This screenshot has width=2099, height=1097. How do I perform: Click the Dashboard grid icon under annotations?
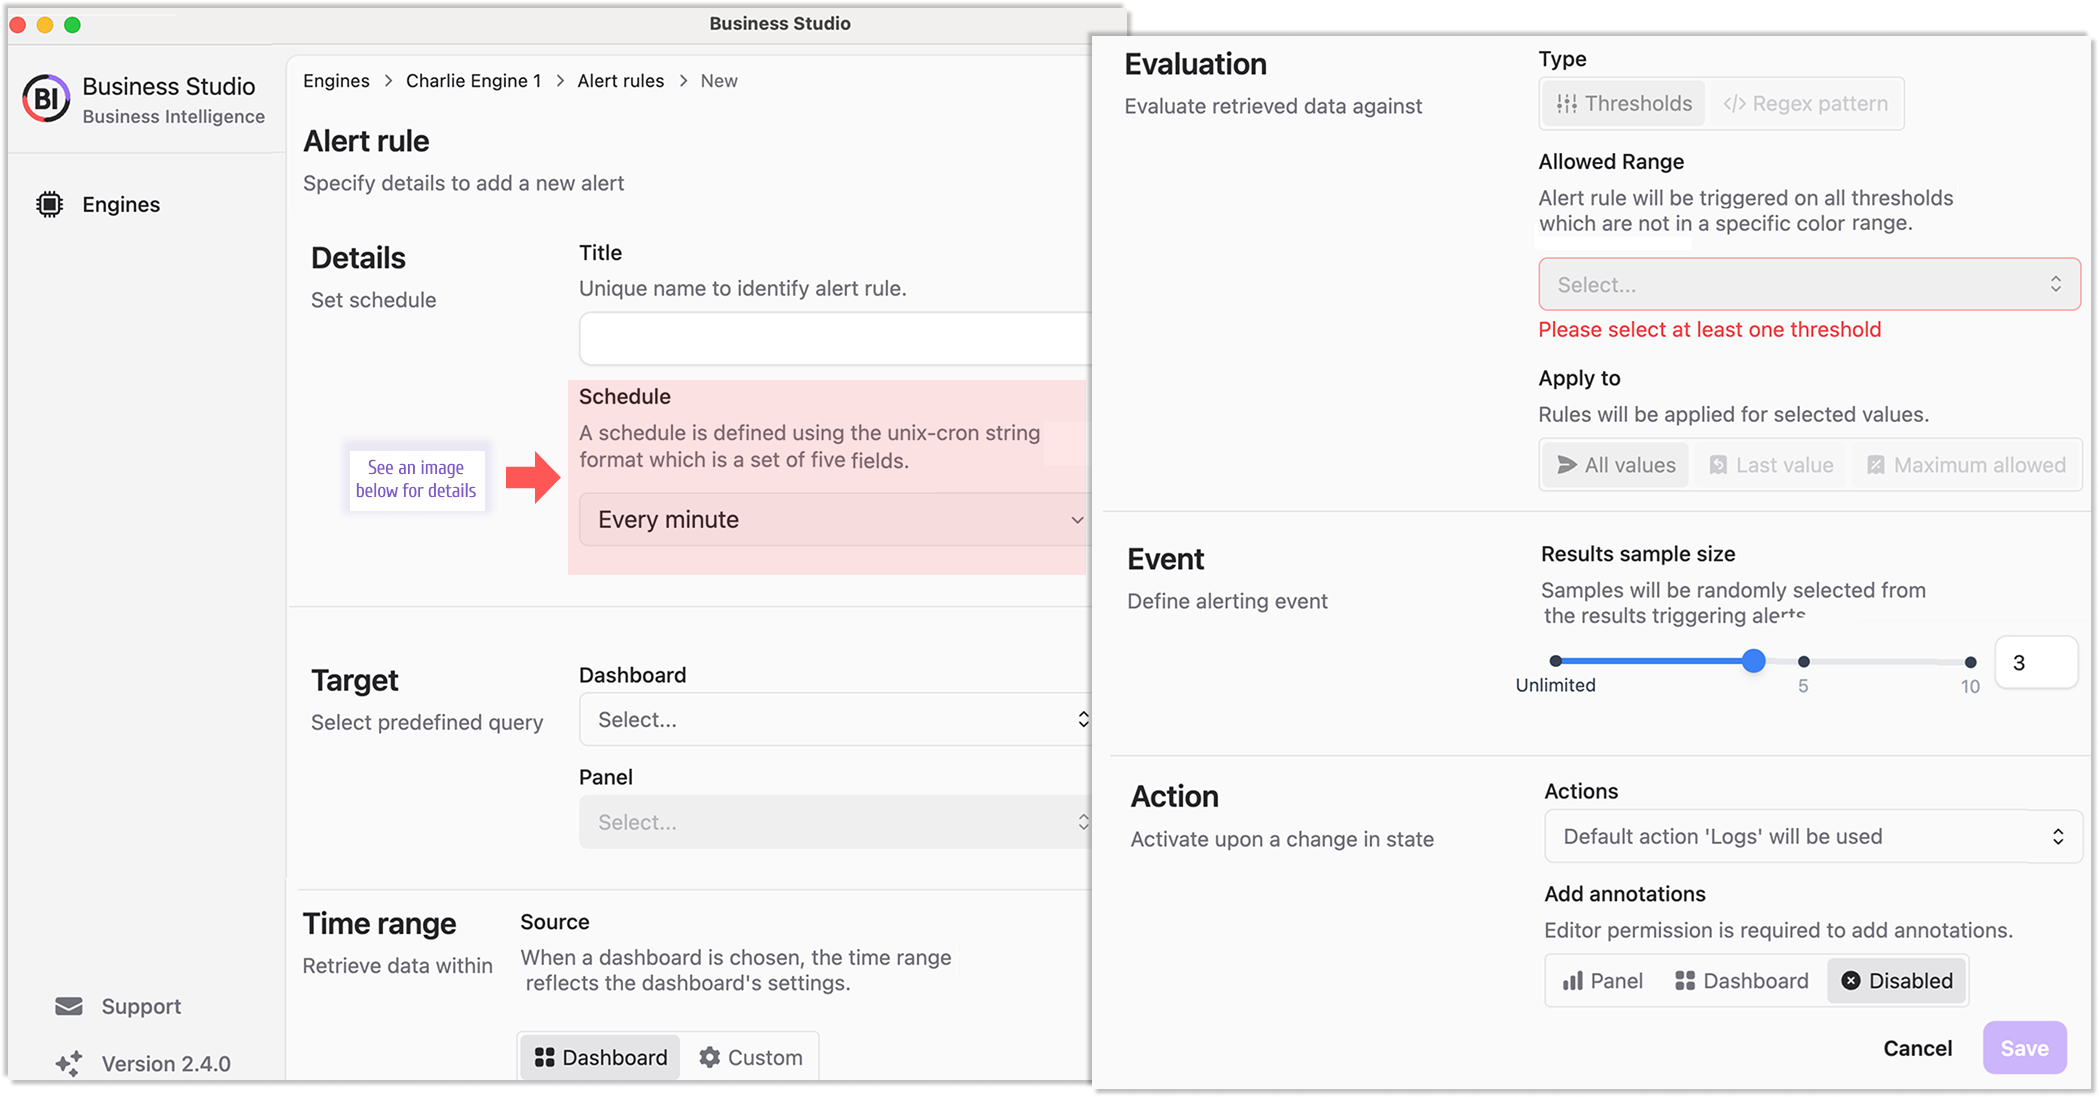click(1685, 981)
